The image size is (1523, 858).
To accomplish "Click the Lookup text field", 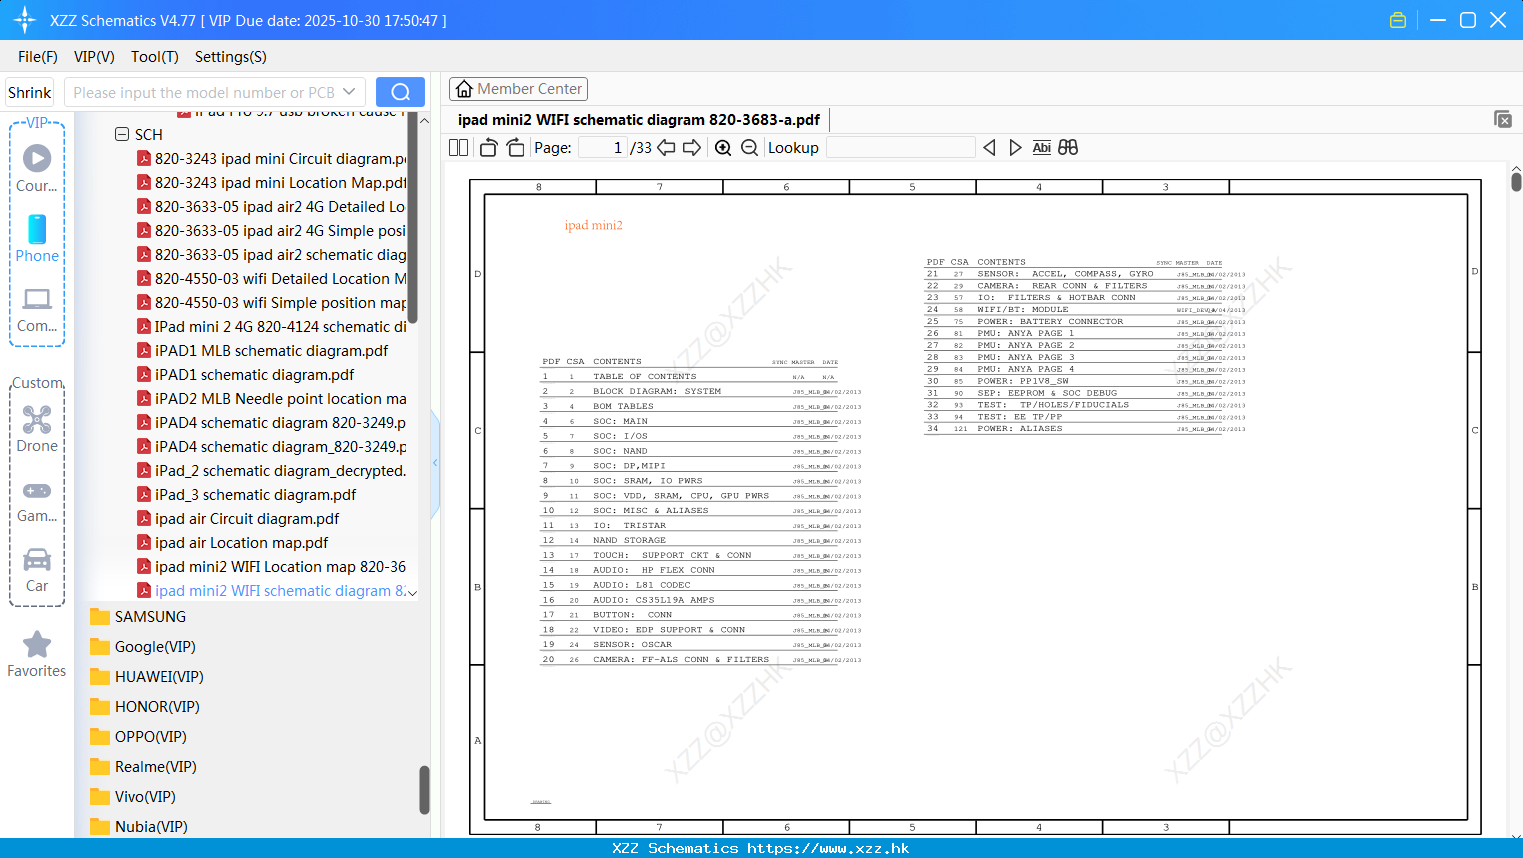I will pyautogui.click(x=900, y=148).
